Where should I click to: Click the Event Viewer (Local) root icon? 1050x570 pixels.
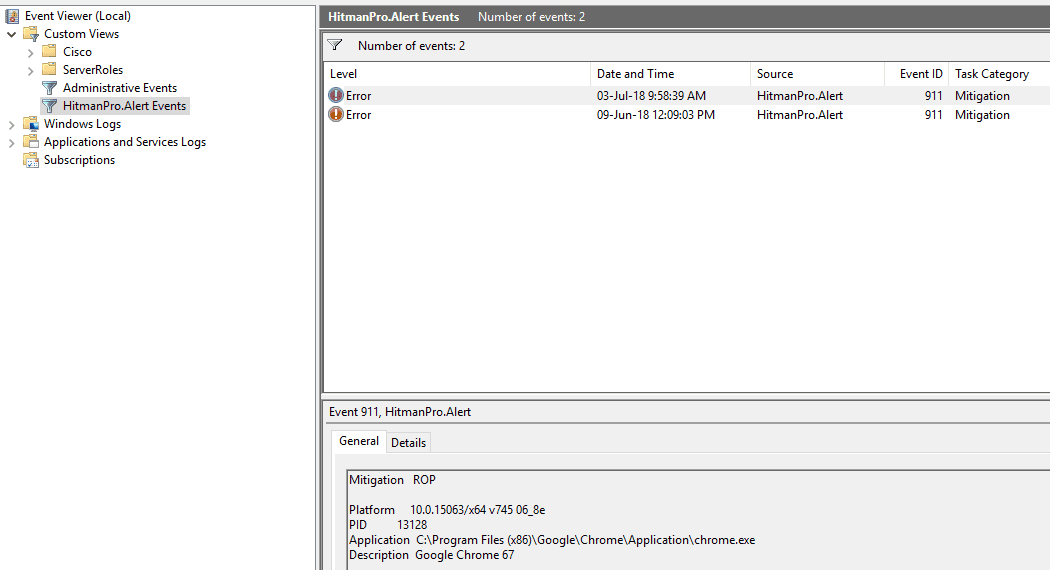(x=12, y=15)
